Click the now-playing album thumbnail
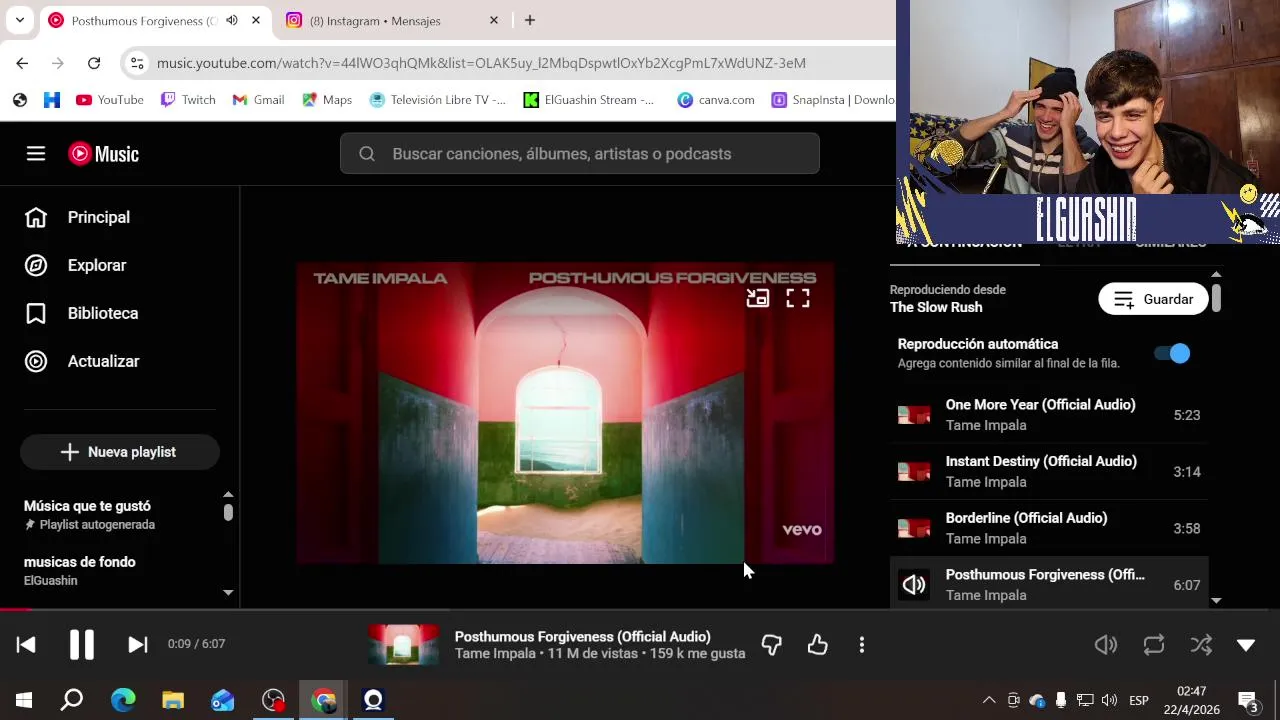This screenshot has height=720, width=1280. click(x=403, y=645)
